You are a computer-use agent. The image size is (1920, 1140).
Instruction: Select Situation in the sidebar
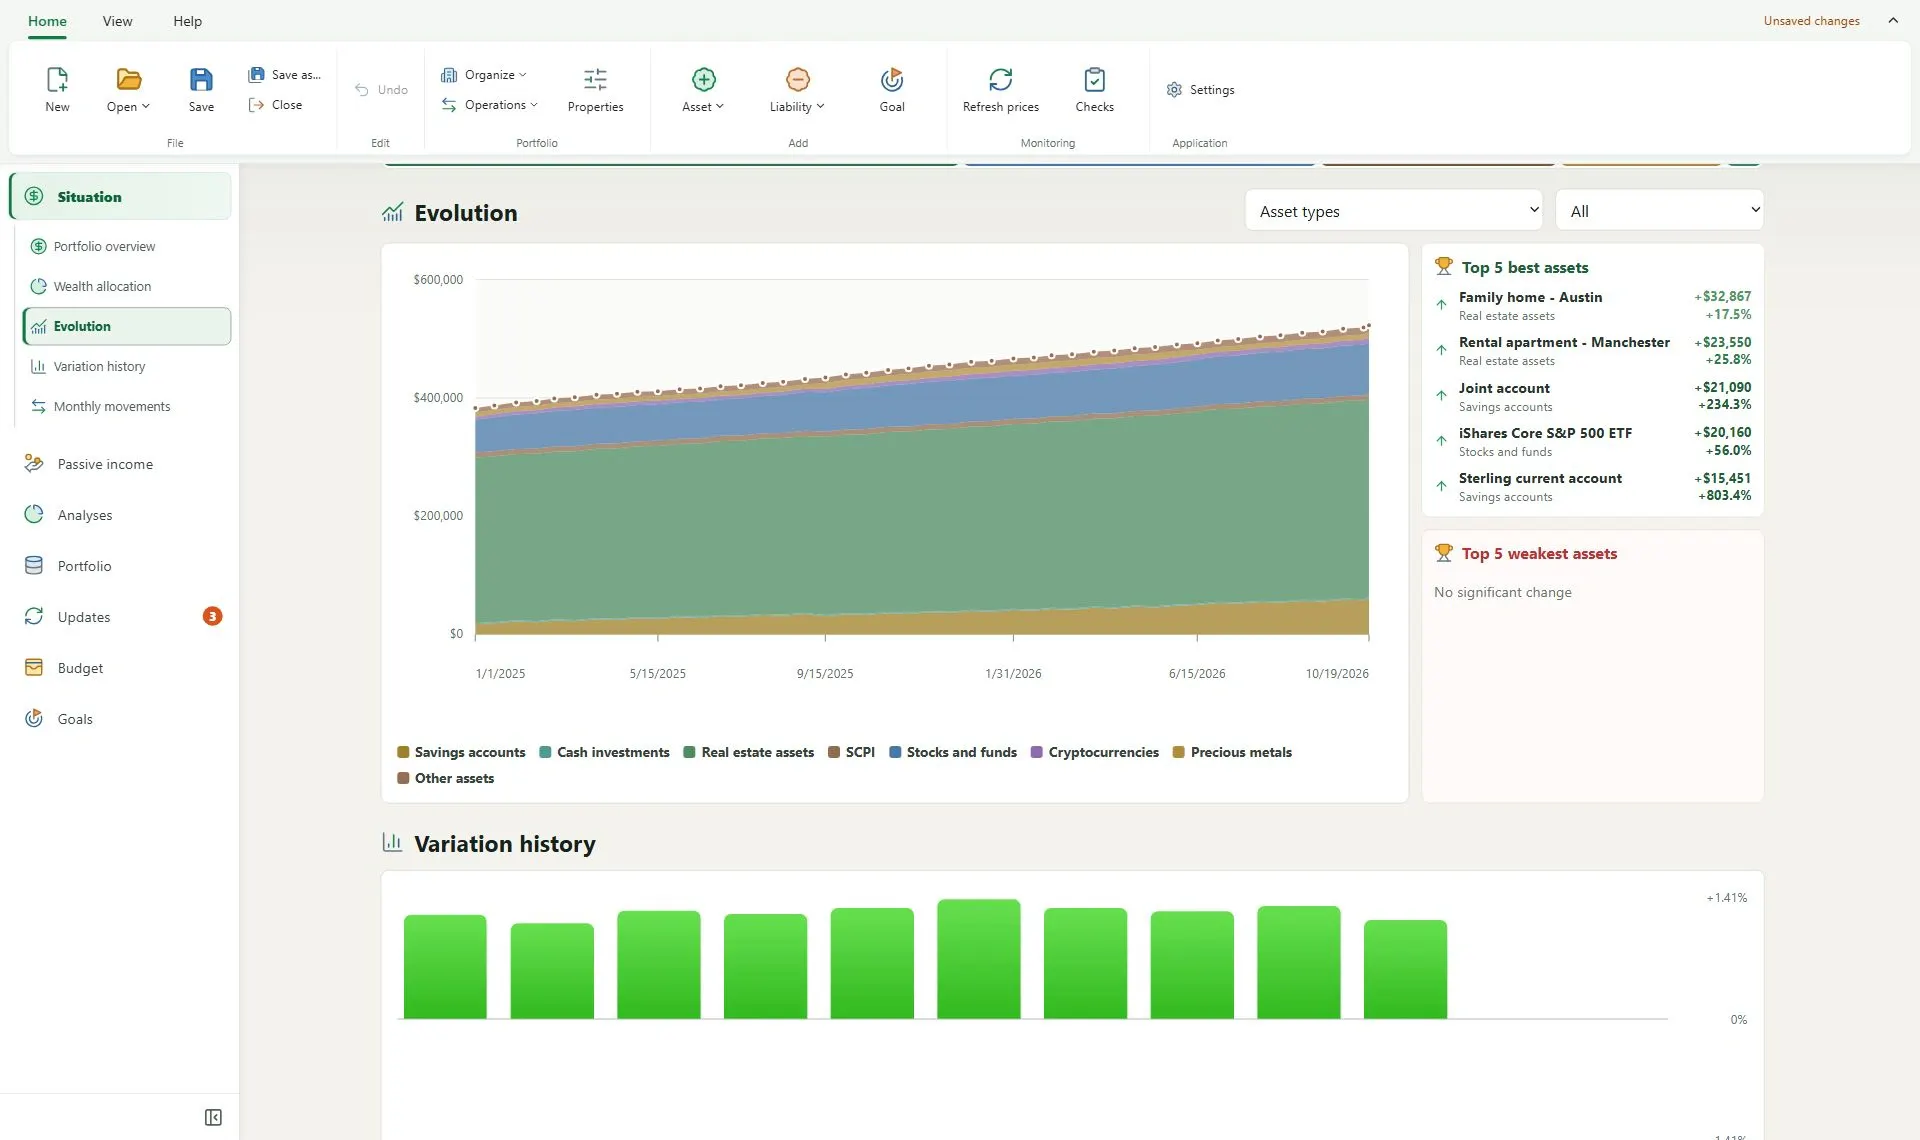click(120, 196)
